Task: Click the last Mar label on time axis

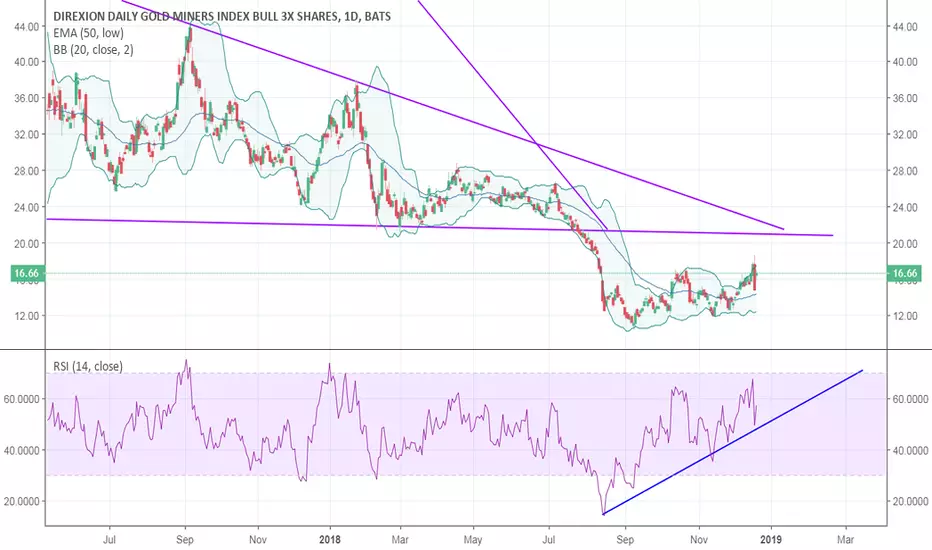Action: click(845, 540)
